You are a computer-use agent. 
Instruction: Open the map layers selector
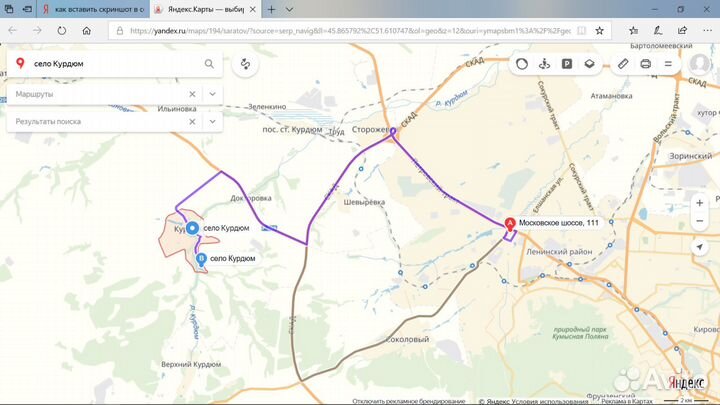590,64
